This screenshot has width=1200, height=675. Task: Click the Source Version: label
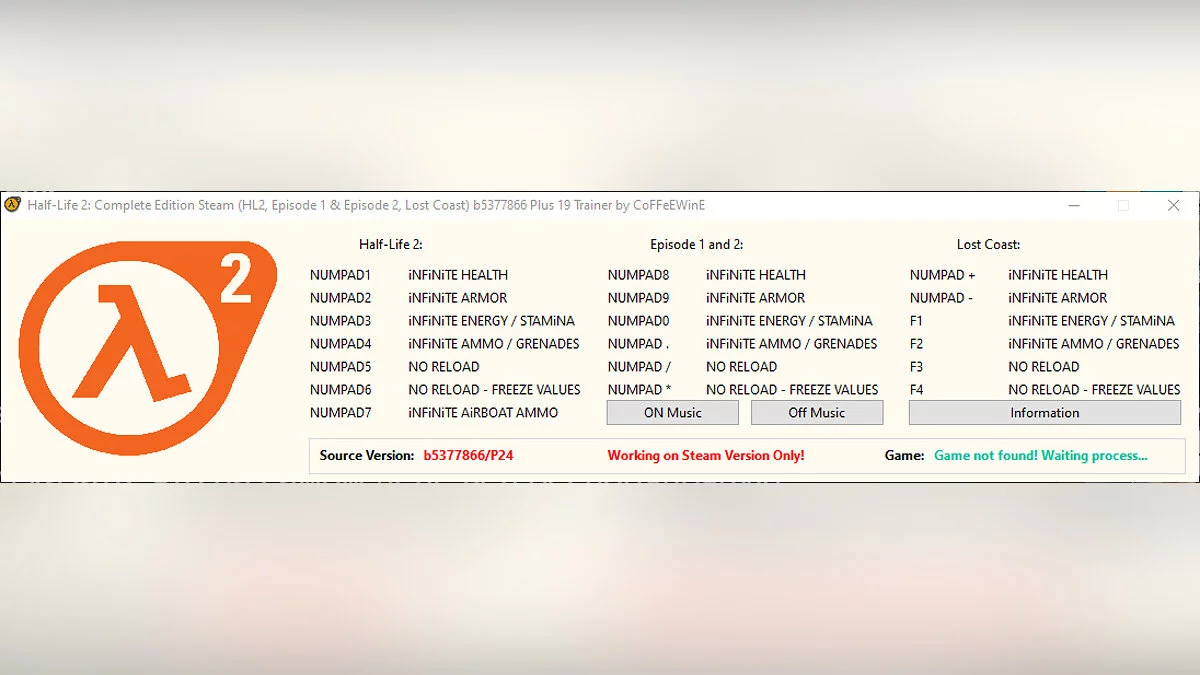coord(367,456)
